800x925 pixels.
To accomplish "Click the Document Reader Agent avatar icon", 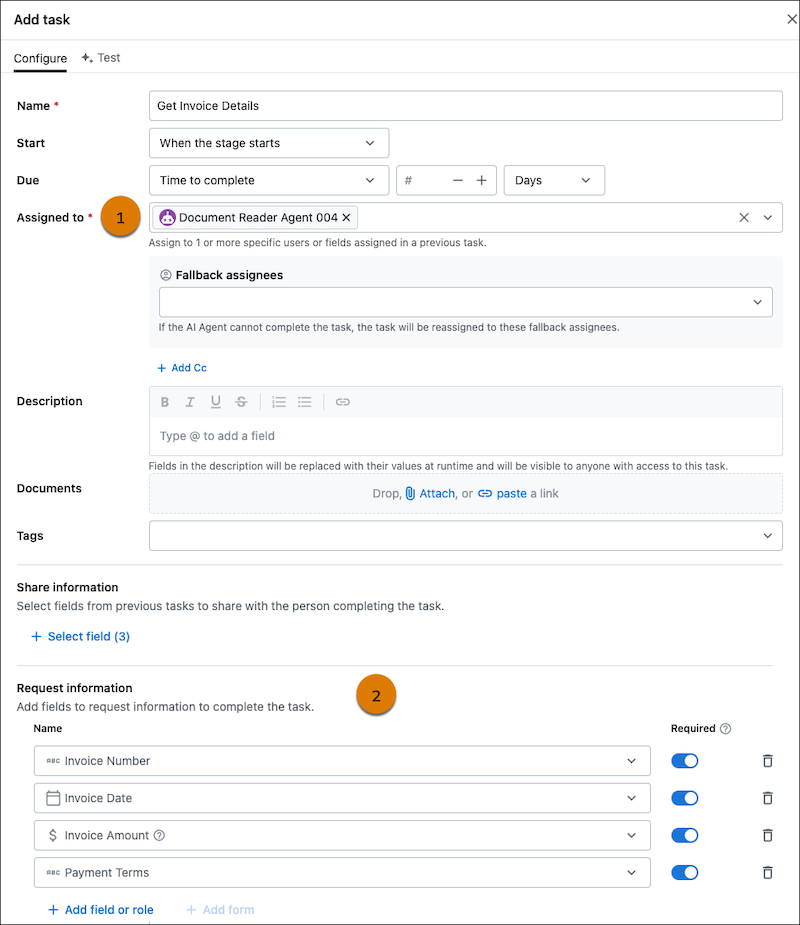I will click(x=168, y=217).
